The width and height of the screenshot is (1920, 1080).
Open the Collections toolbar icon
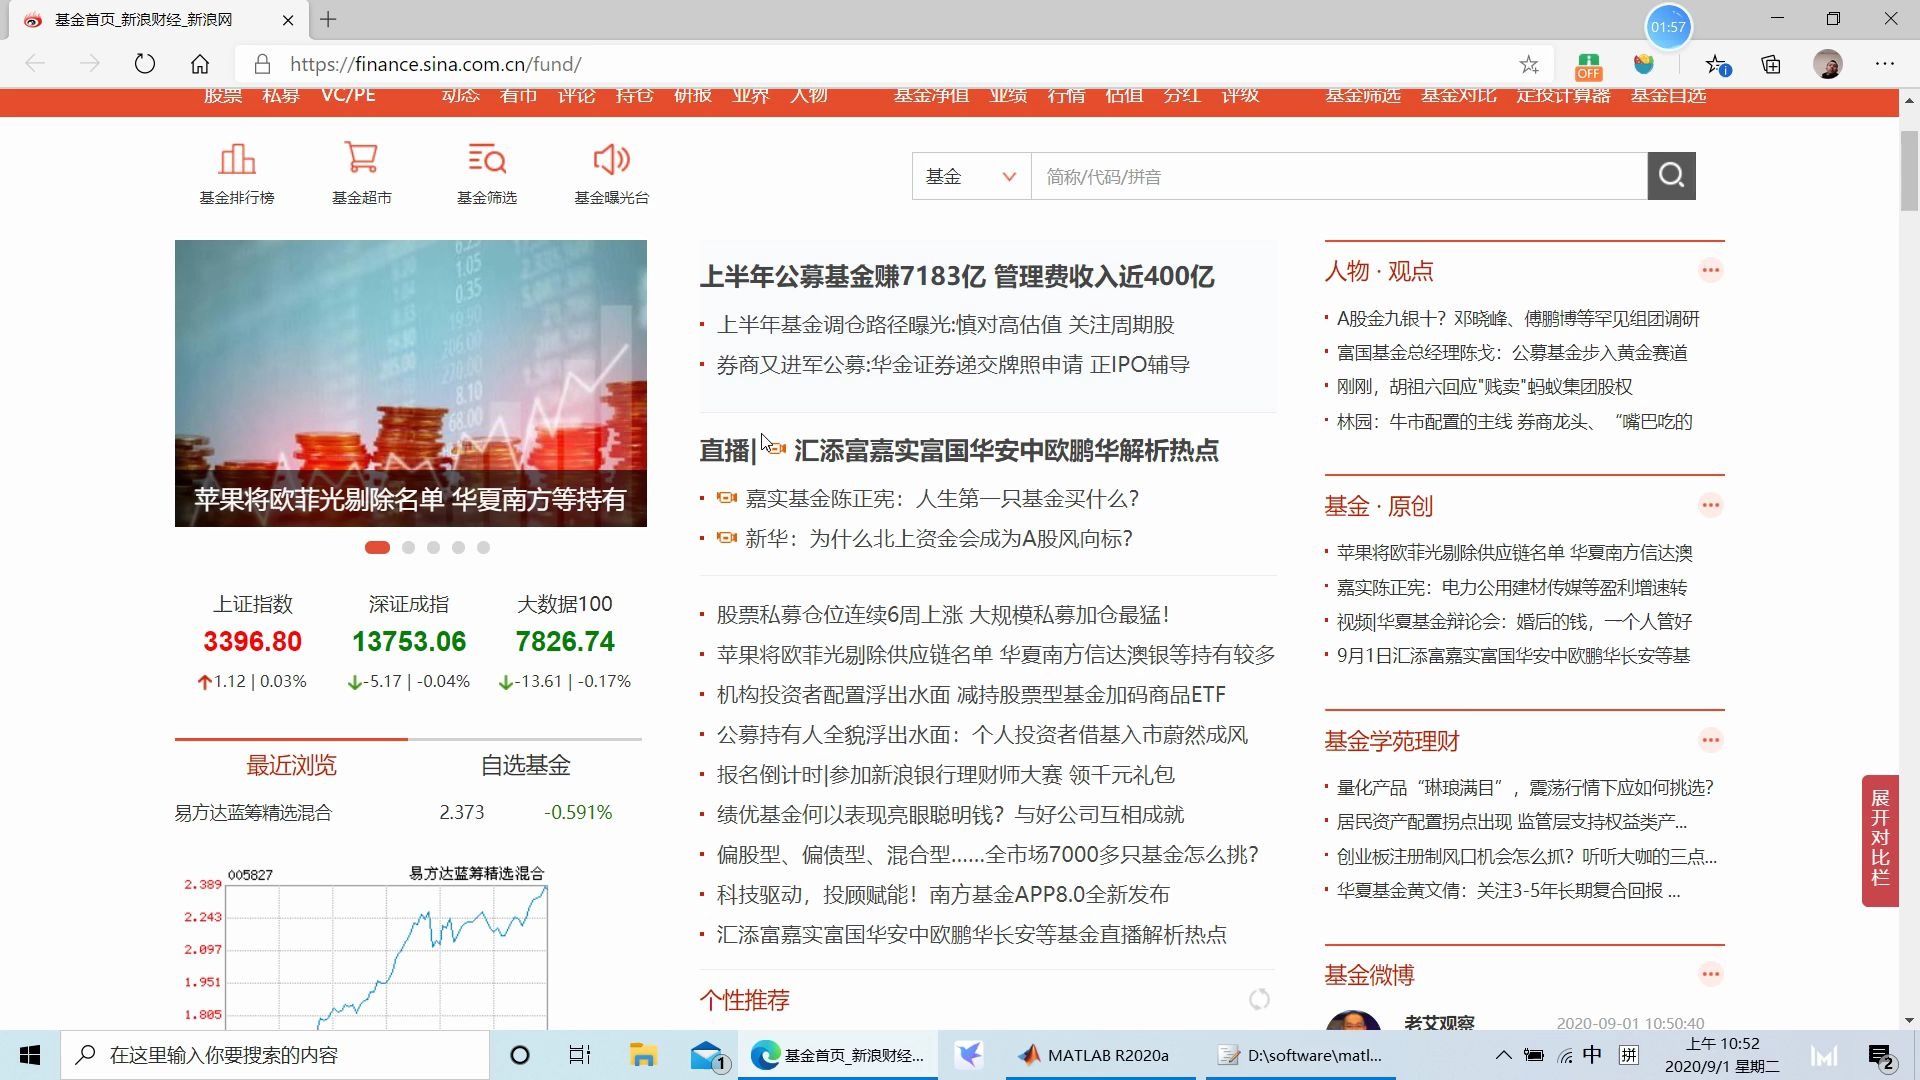(x=1771, y=64)
